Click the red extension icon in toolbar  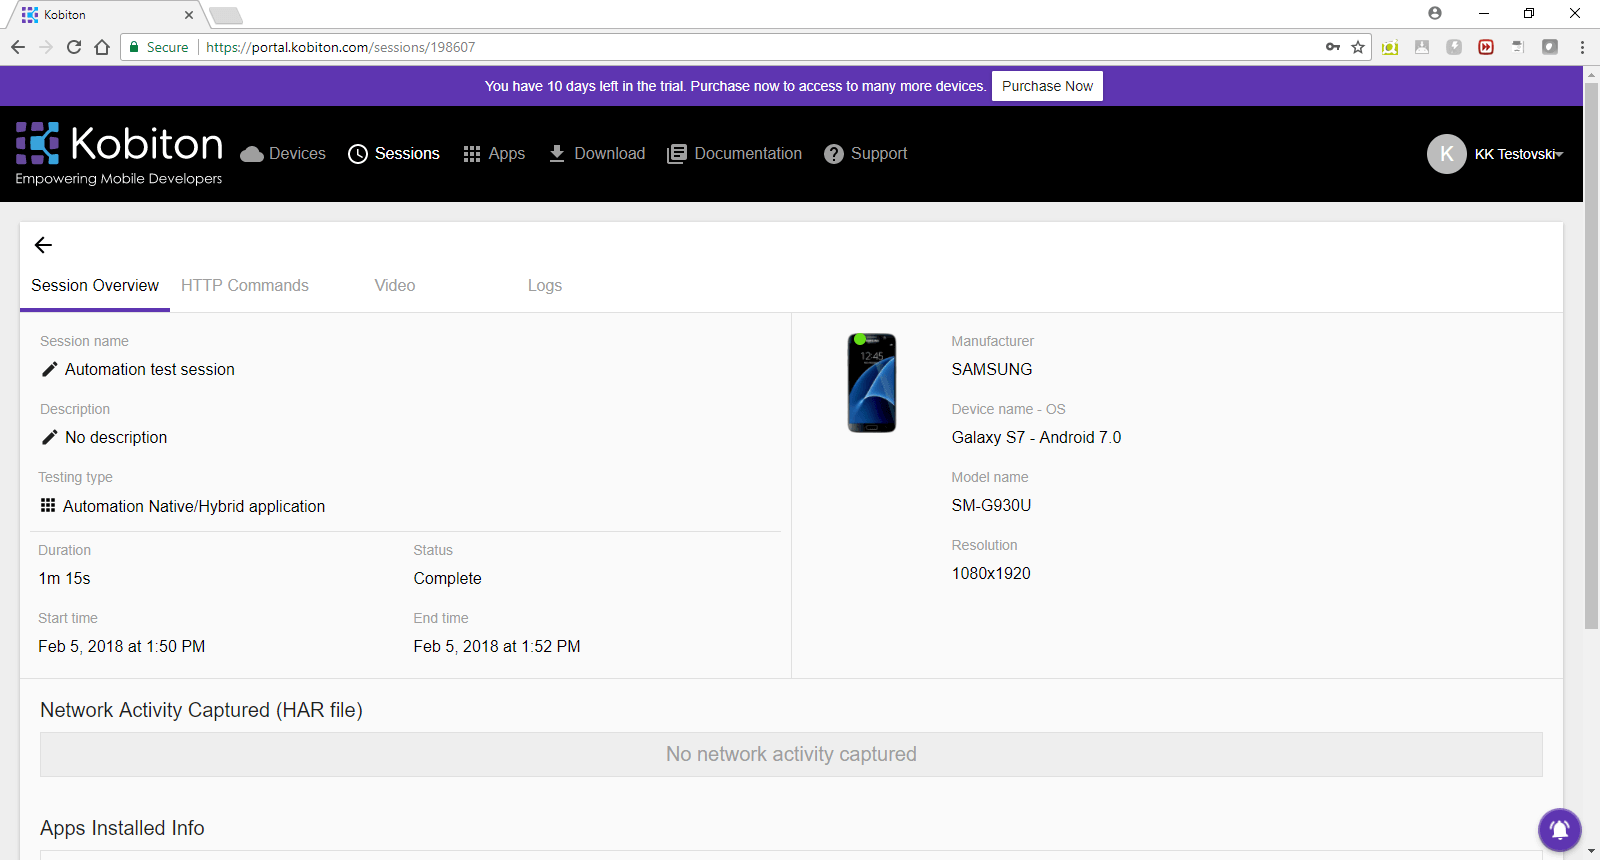tap(1486, 47)
